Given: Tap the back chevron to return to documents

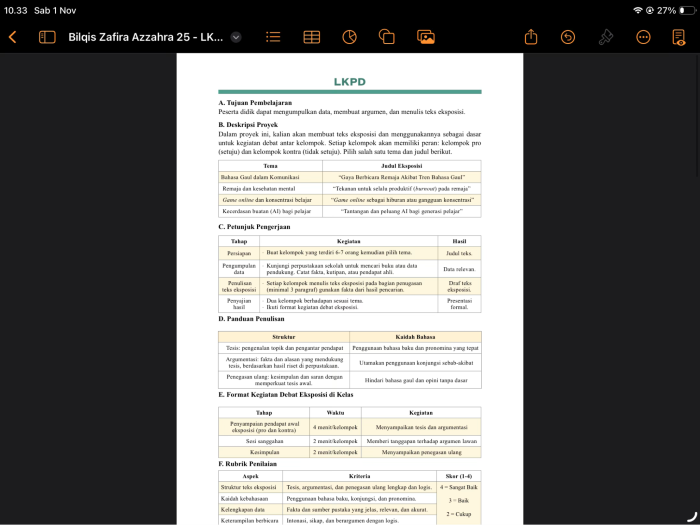Looking at the screenshot, I should point(13,37).
